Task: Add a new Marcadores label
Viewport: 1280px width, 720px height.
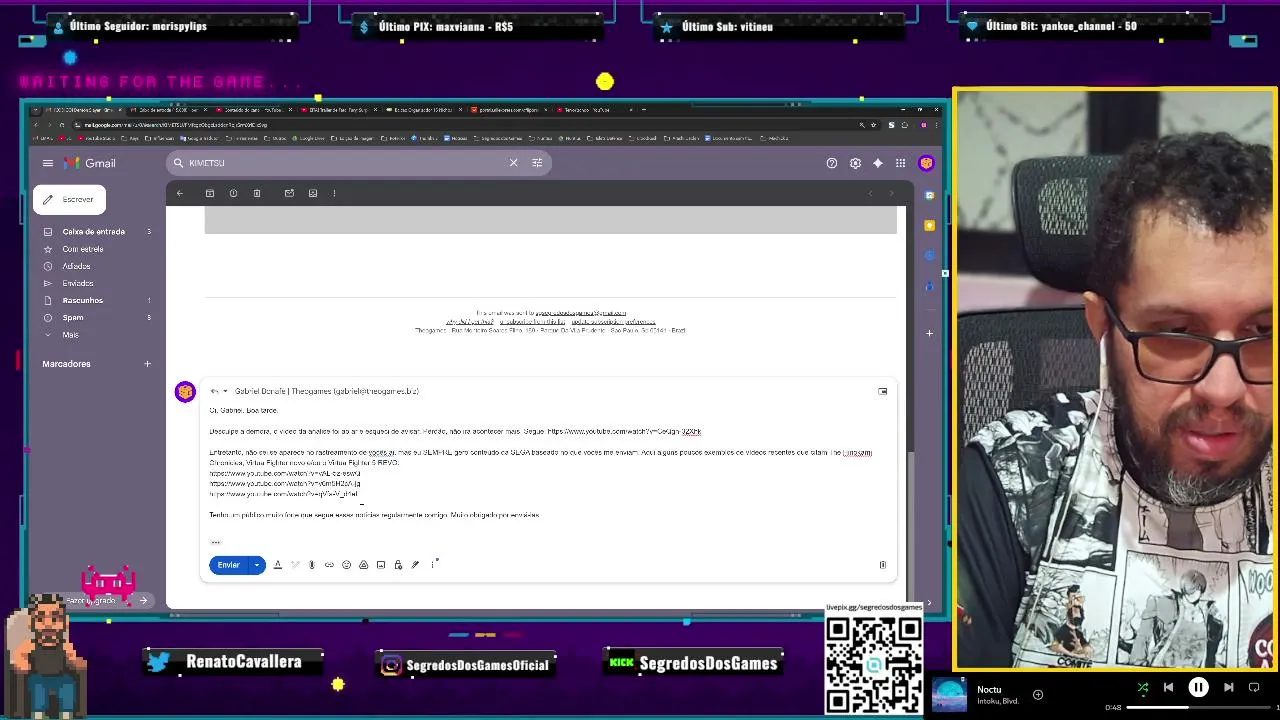Action: (147, 364)
